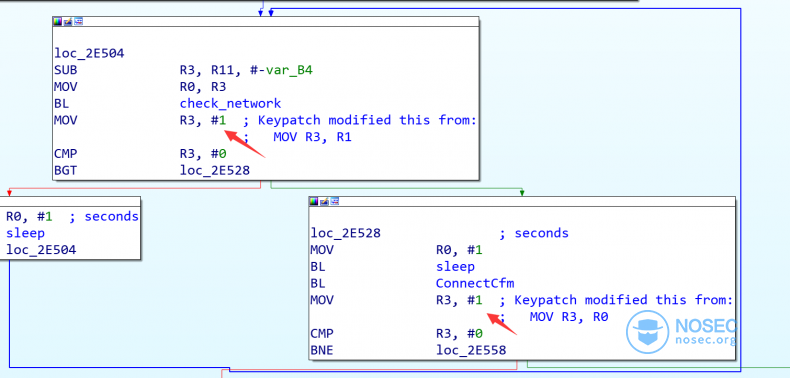
Task: Click 'R0, #1' in the left sleep node
Action: [x=29, y=216]
